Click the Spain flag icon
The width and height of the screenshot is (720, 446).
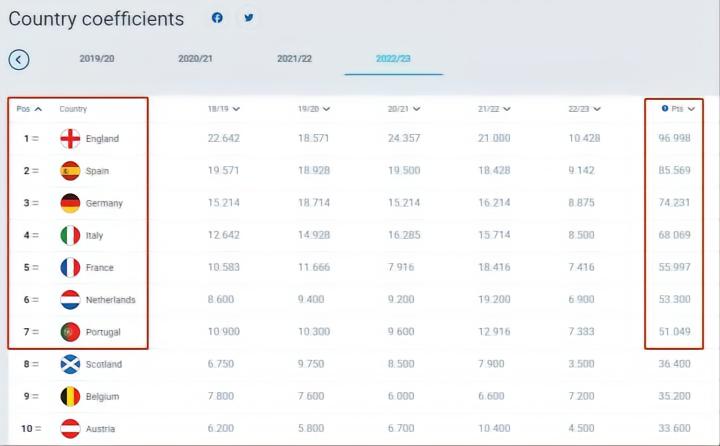(70, 171)
